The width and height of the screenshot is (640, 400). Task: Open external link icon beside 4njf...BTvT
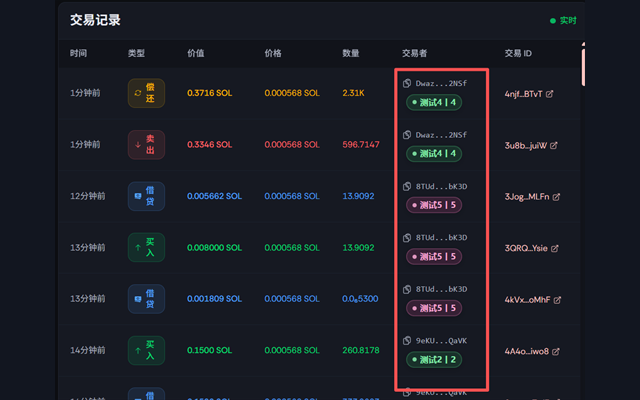pyautogui.click(x=549, y=94)
